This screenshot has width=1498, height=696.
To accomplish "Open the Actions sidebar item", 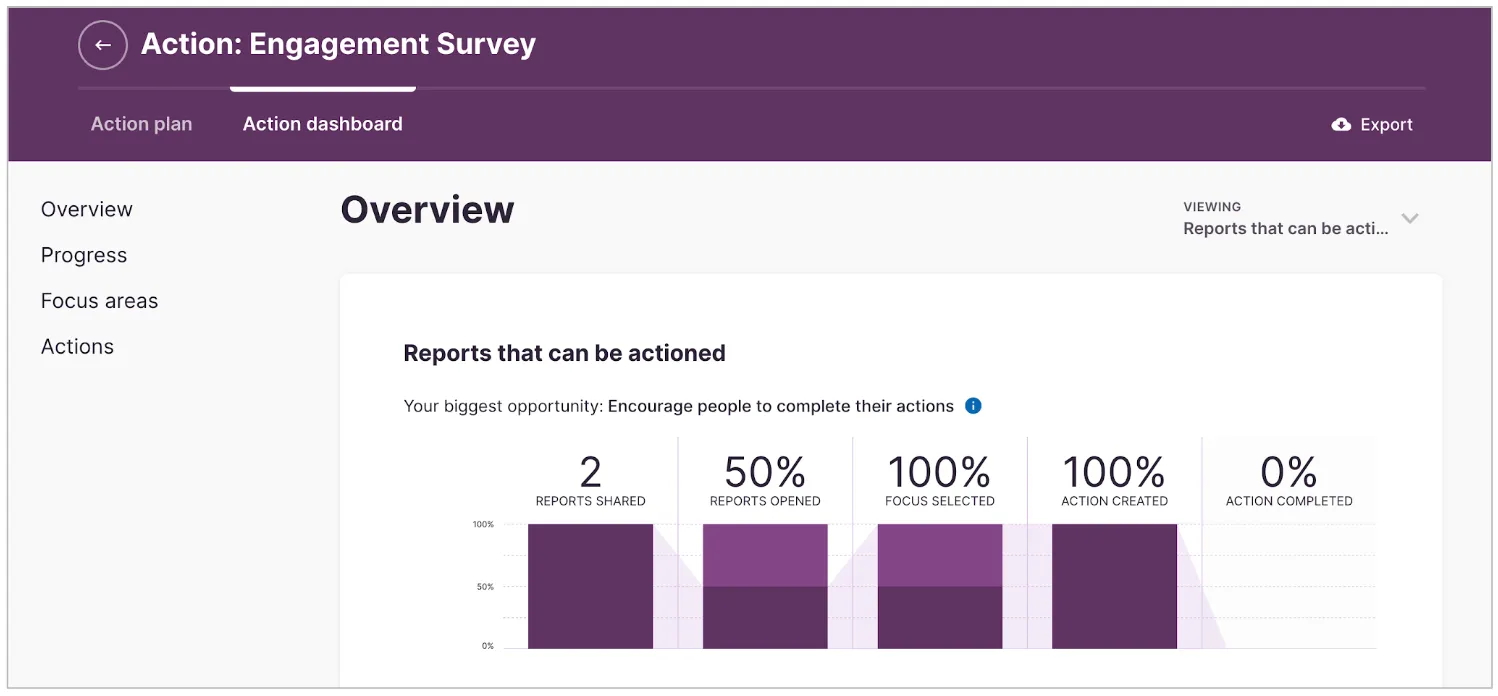I will pyautogui.click(x=77, y=347).
